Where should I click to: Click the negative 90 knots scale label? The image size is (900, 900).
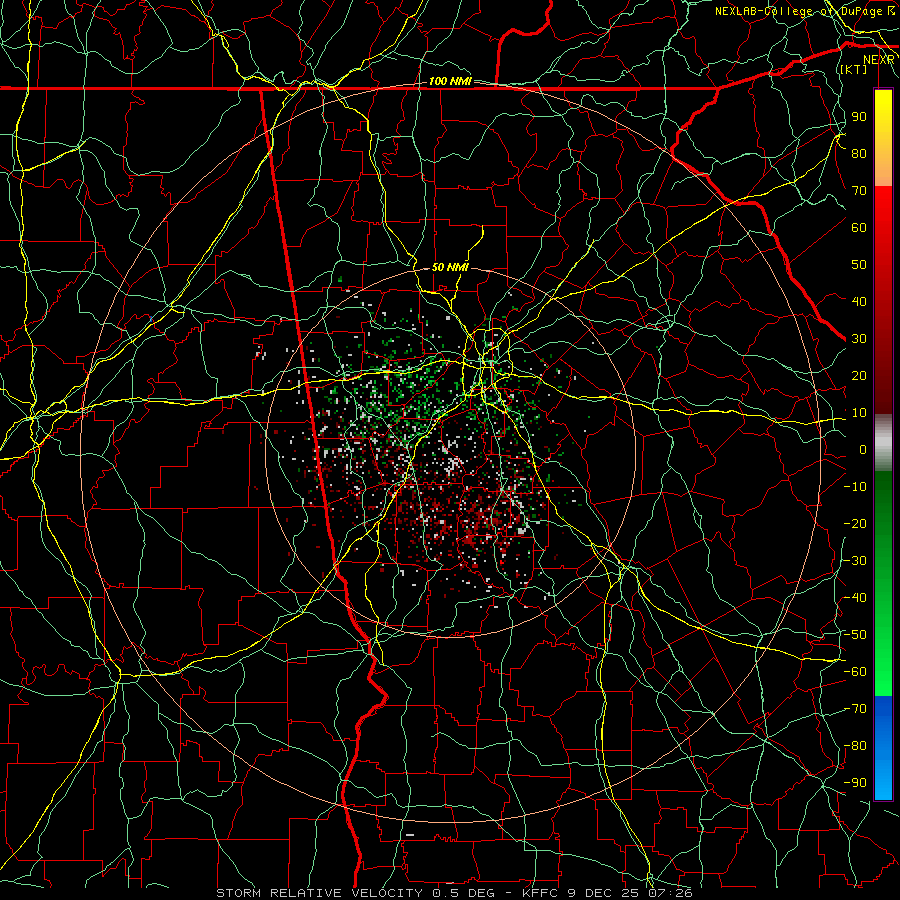pyautogui.click(x=855, y=783)
